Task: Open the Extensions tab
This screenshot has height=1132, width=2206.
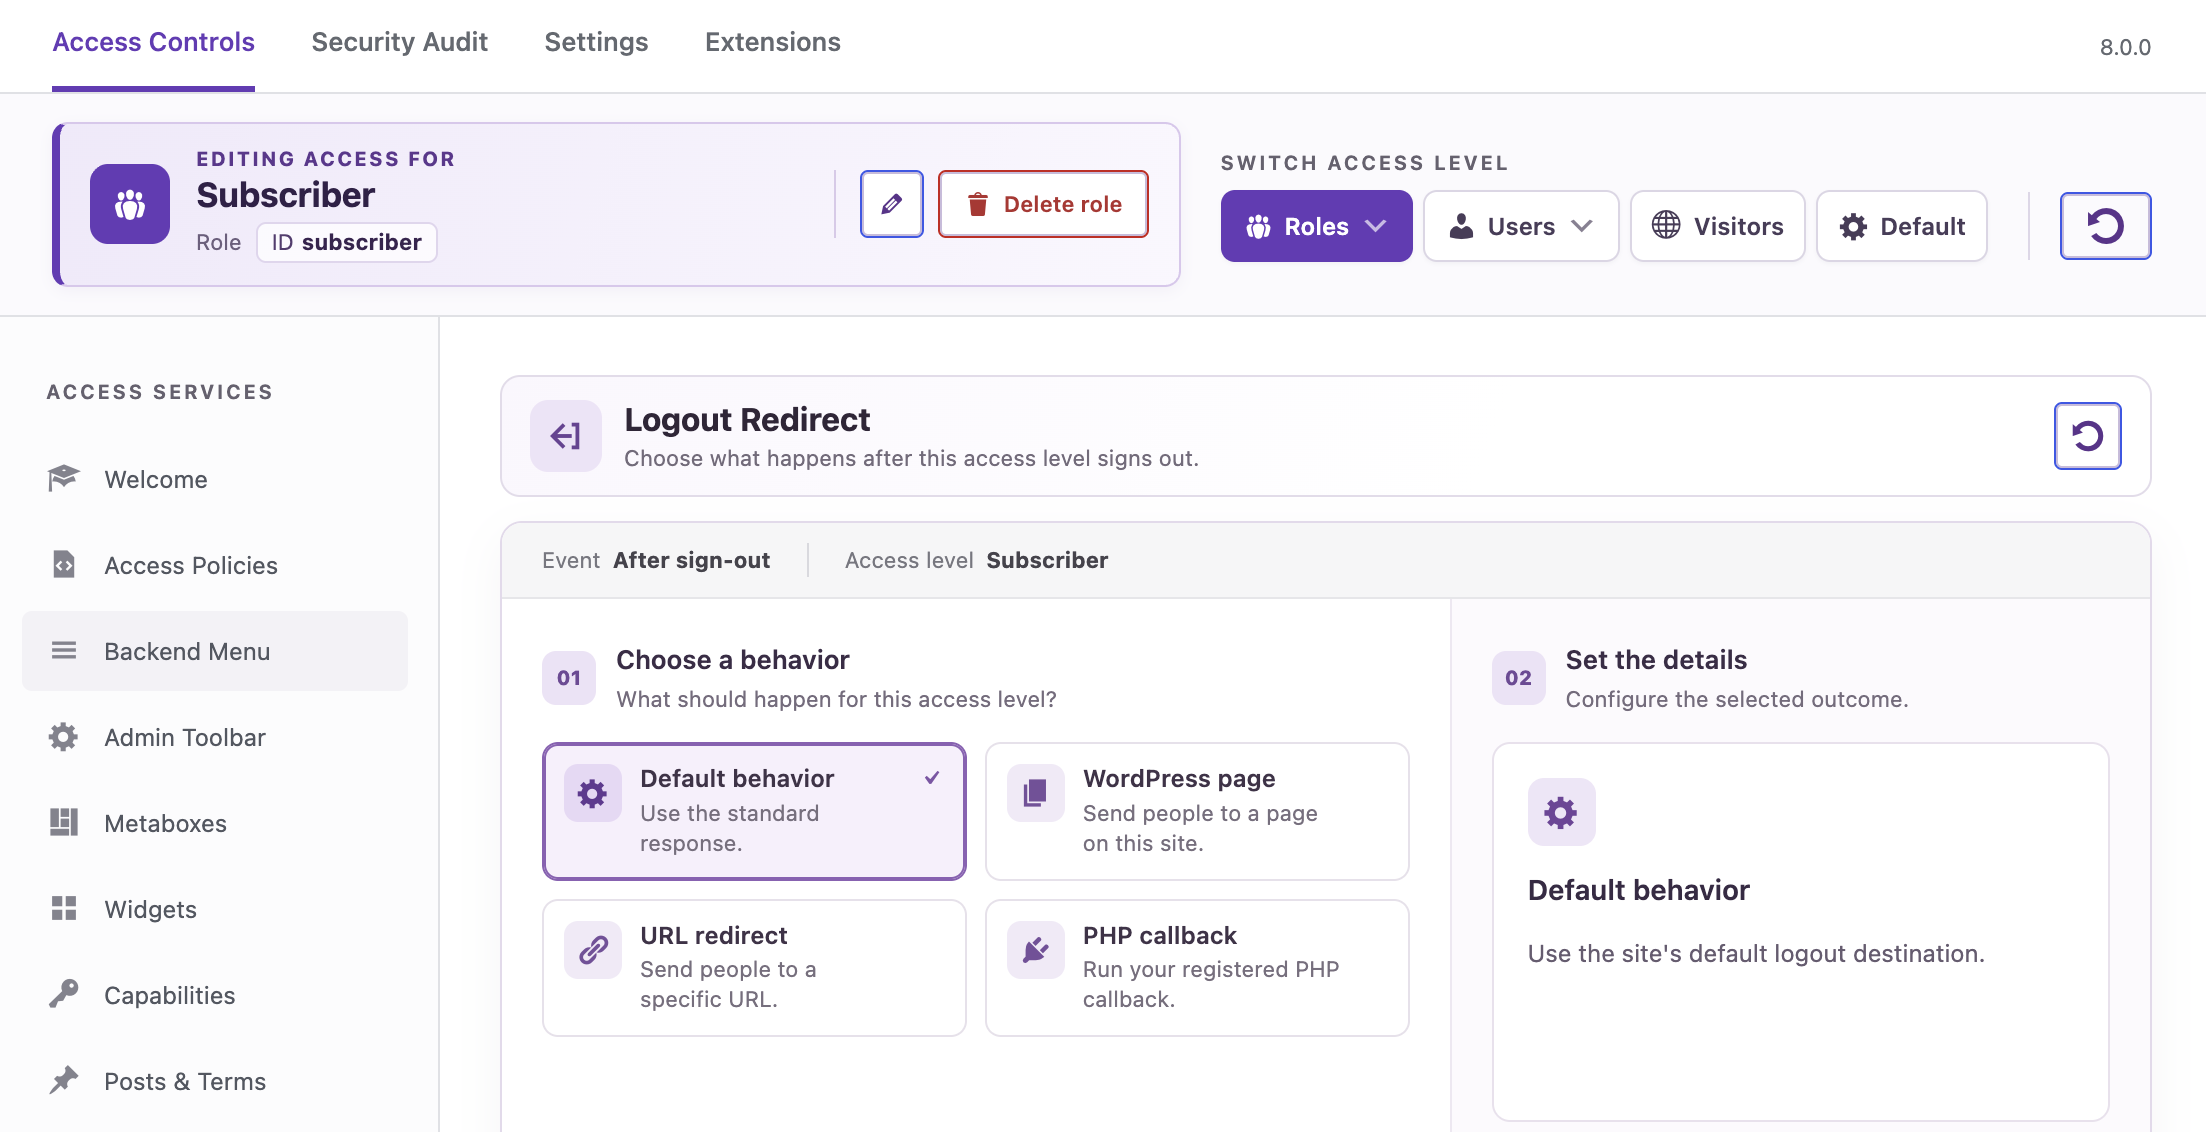Action: [772, 42]
